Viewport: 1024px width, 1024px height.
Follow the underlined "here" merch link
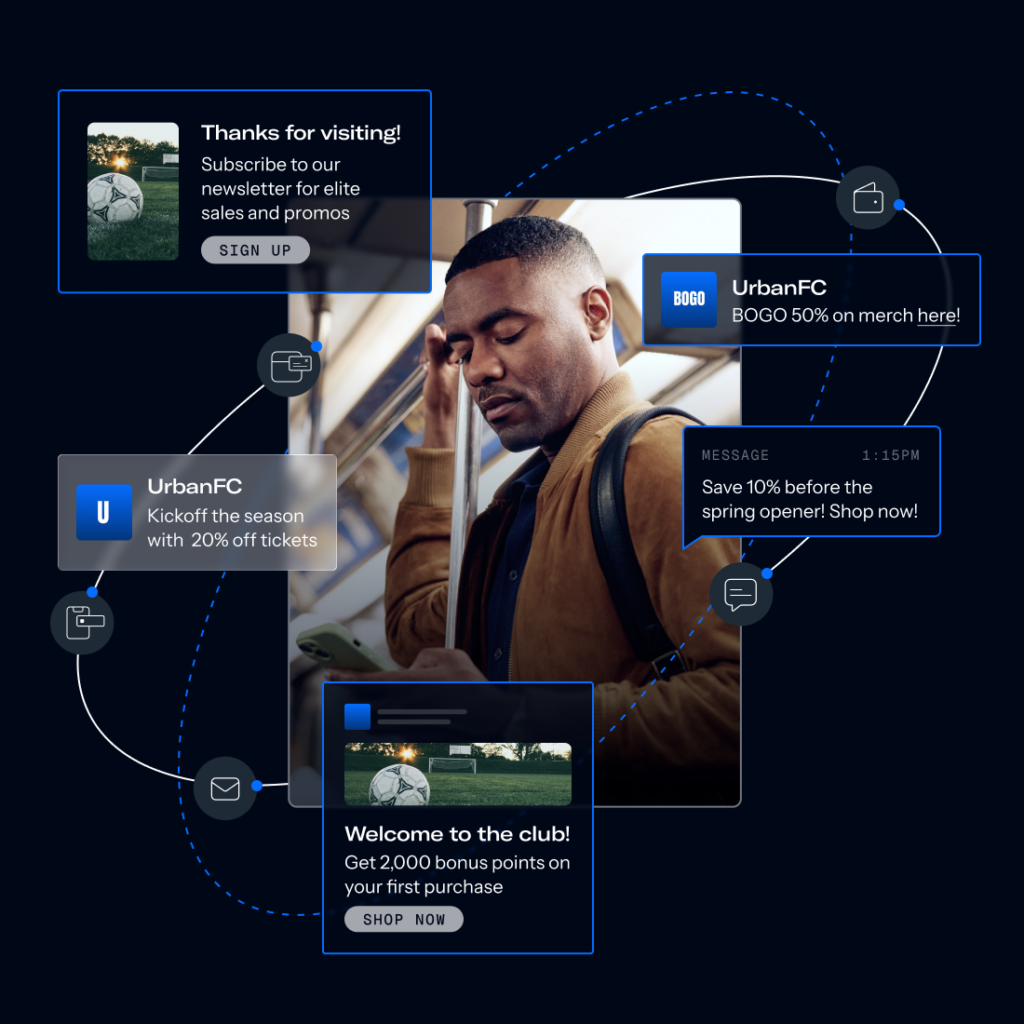pyautogui.click(x=936, y=315)
